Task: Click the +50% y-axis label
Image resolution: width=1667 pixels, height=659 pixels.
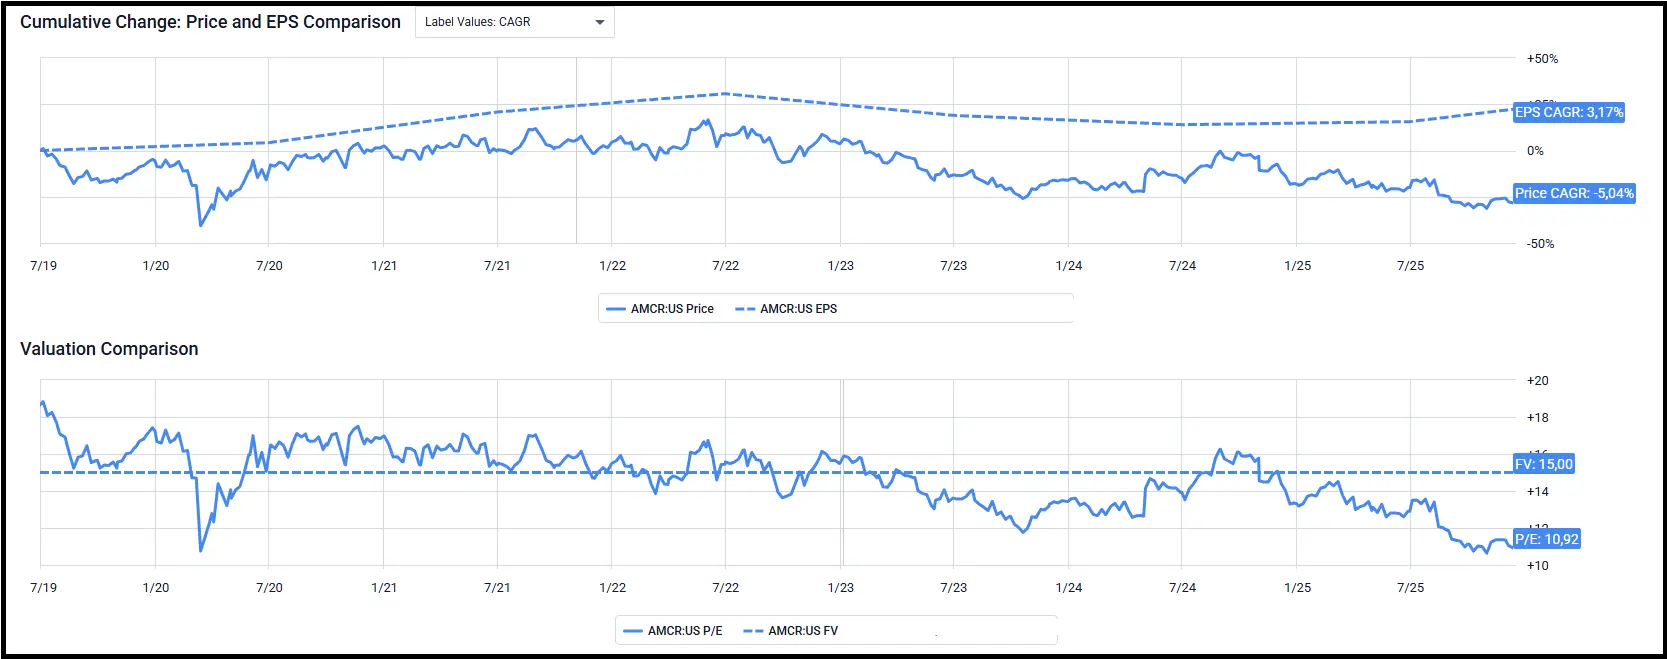Action: (x=1542, y=59)
